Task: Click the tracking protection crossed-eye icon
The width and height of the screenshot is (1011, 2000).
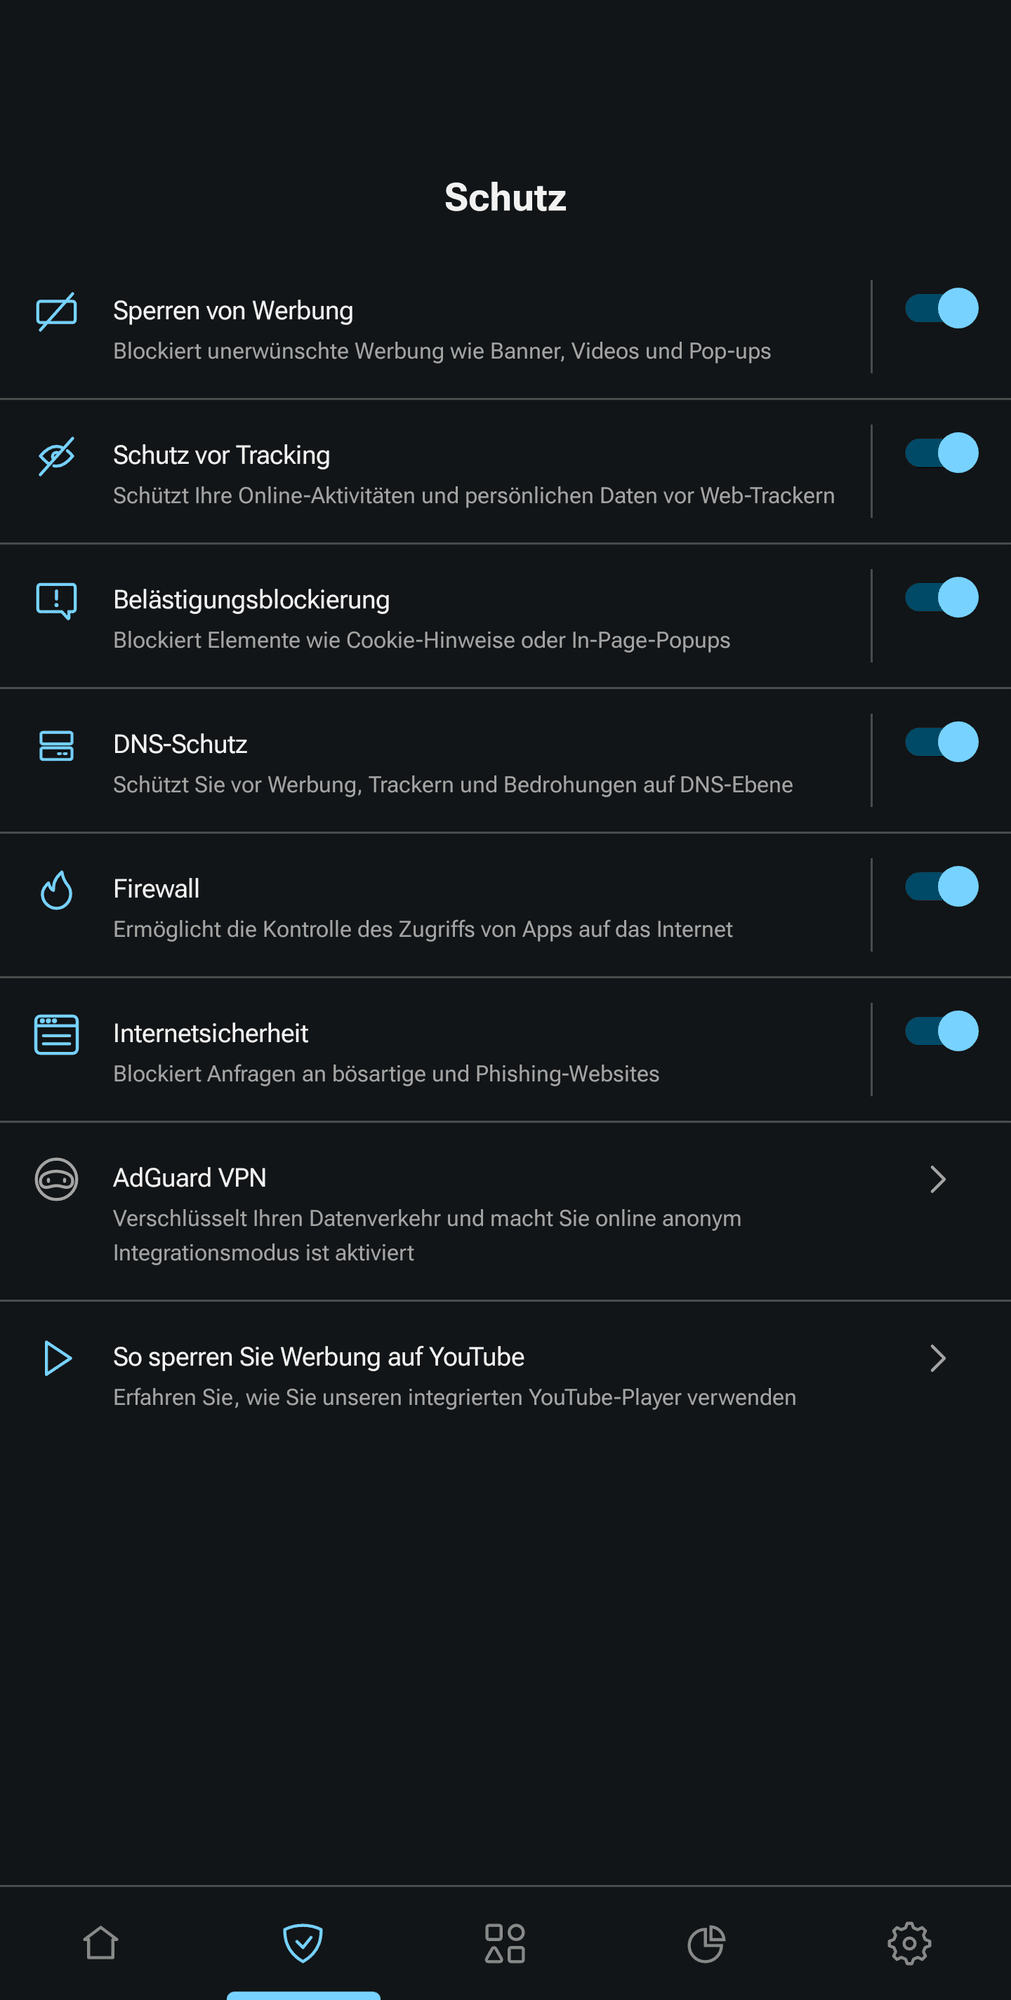Action: point(57,456)
